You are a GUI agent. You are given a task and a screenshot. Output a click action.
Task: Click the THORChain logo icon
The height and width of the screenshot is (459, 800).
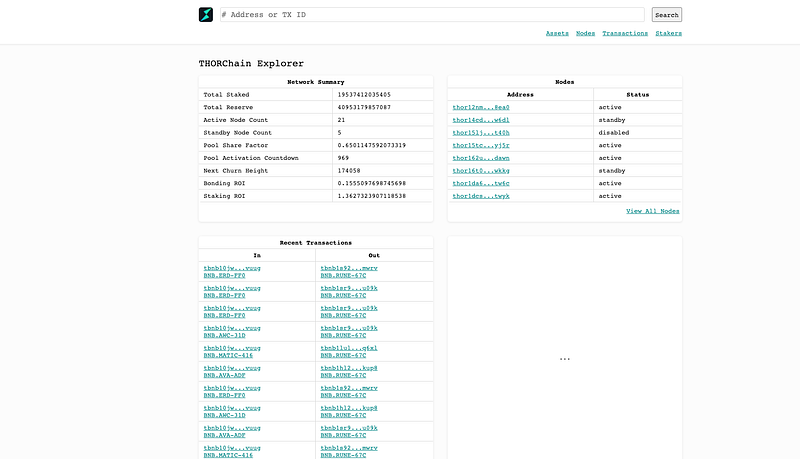pyautogui.click(x=206, y=14)
